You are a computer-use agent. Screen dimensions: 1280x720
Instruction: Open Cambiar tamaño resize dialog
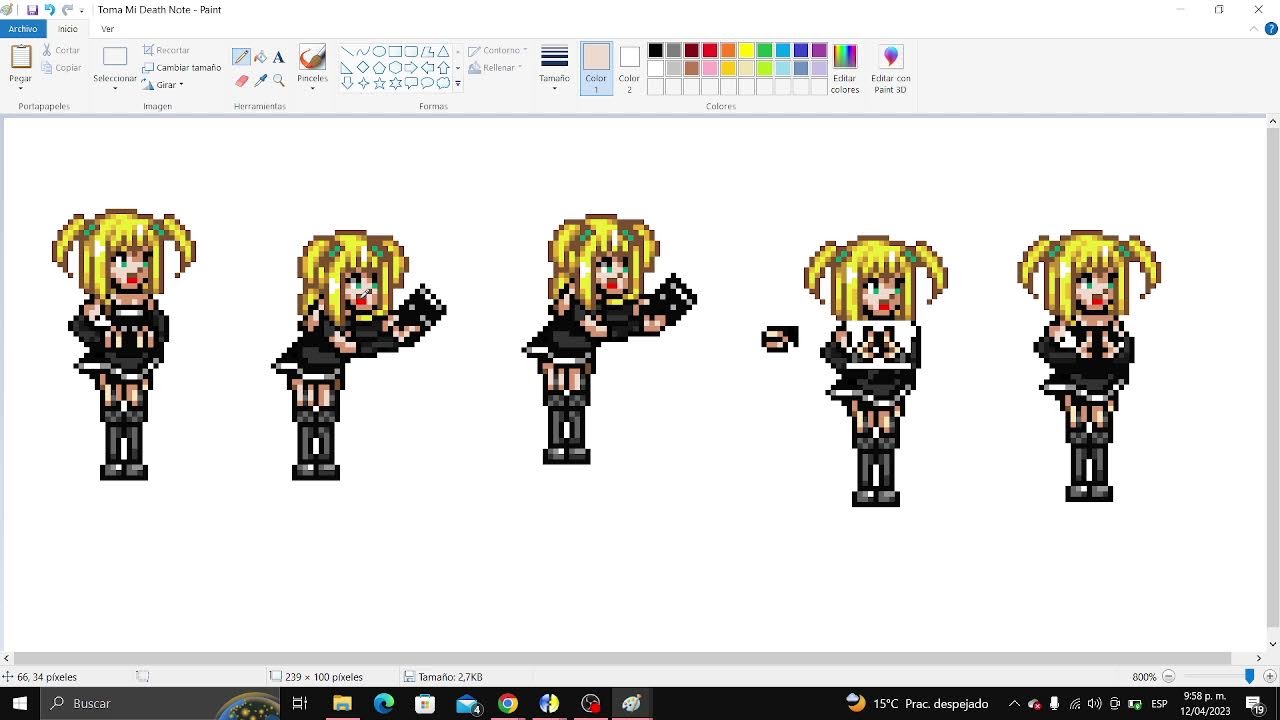(x=182, y=67)
